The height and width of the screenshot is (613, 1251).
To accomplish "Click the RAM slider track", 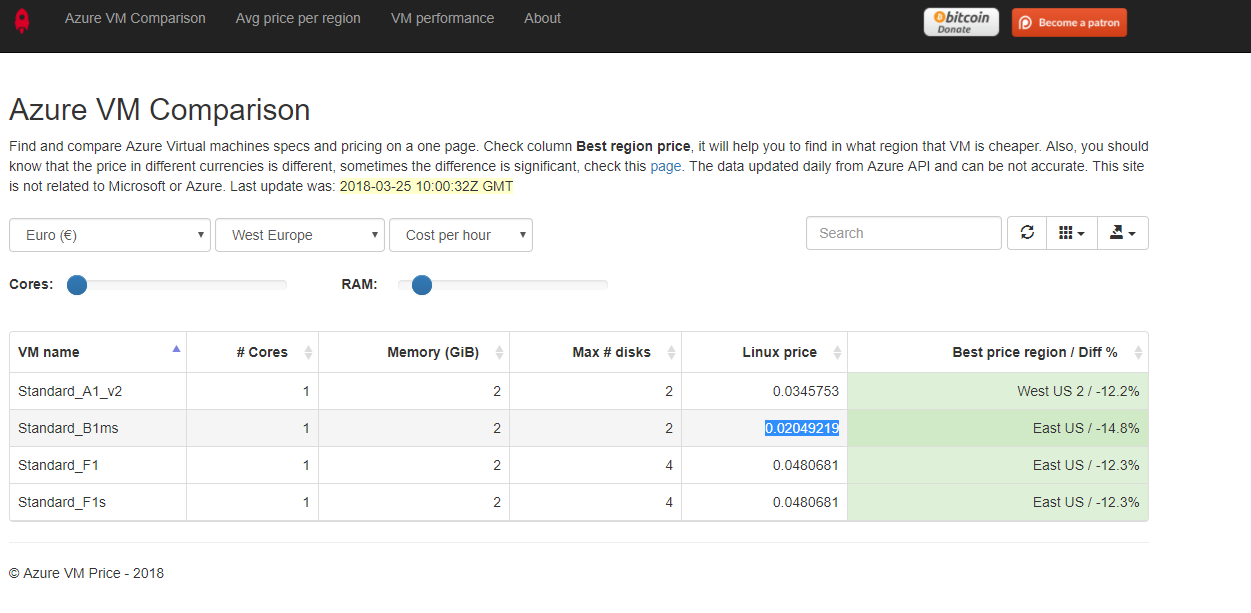I will (503, 285).
